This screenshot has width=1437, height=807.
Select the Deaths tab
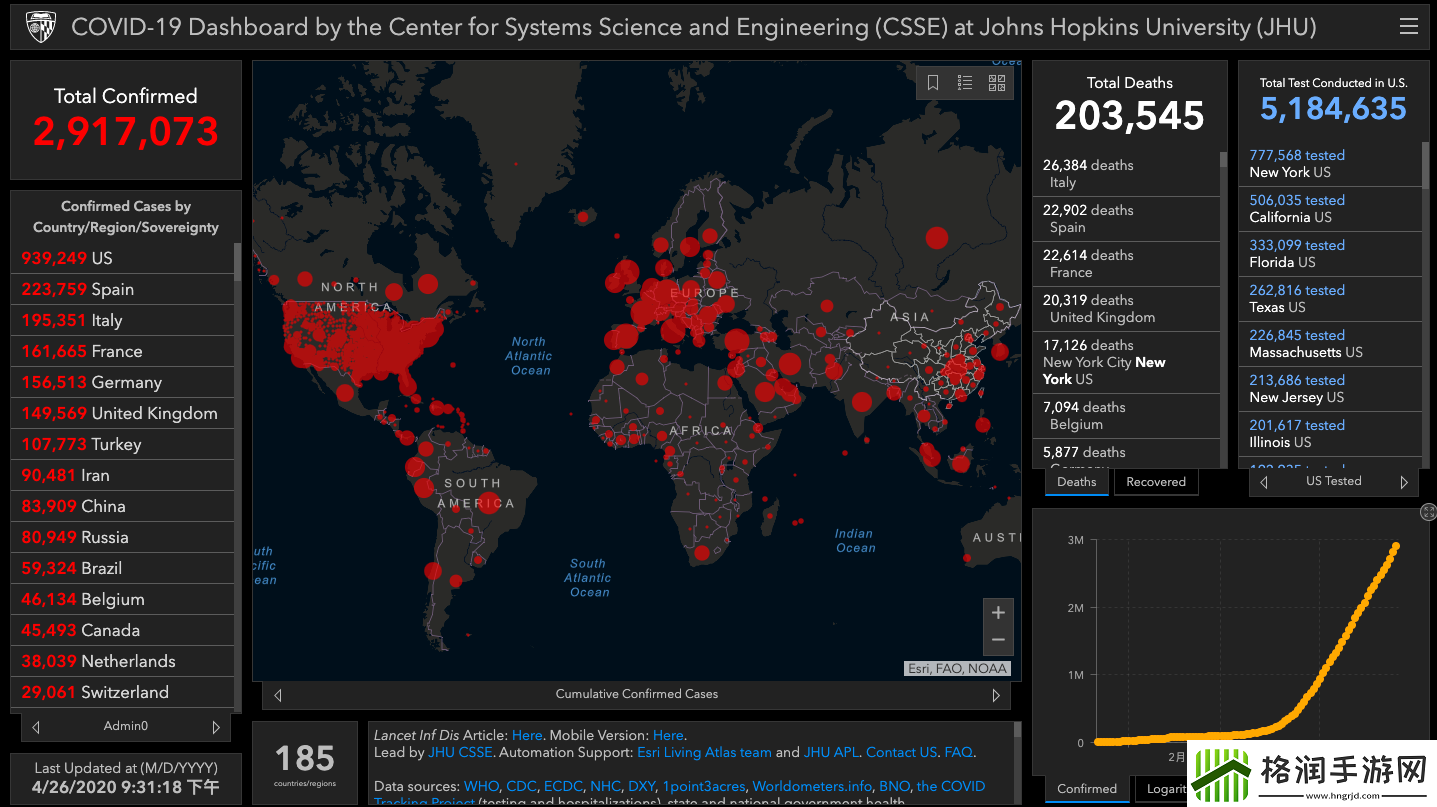click(x=1076, y=482)
